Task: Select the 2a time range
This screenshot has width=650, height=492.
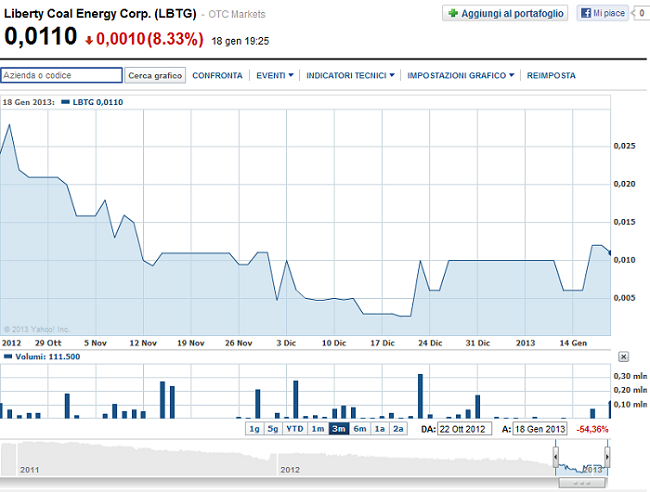Action: point(398,429)
